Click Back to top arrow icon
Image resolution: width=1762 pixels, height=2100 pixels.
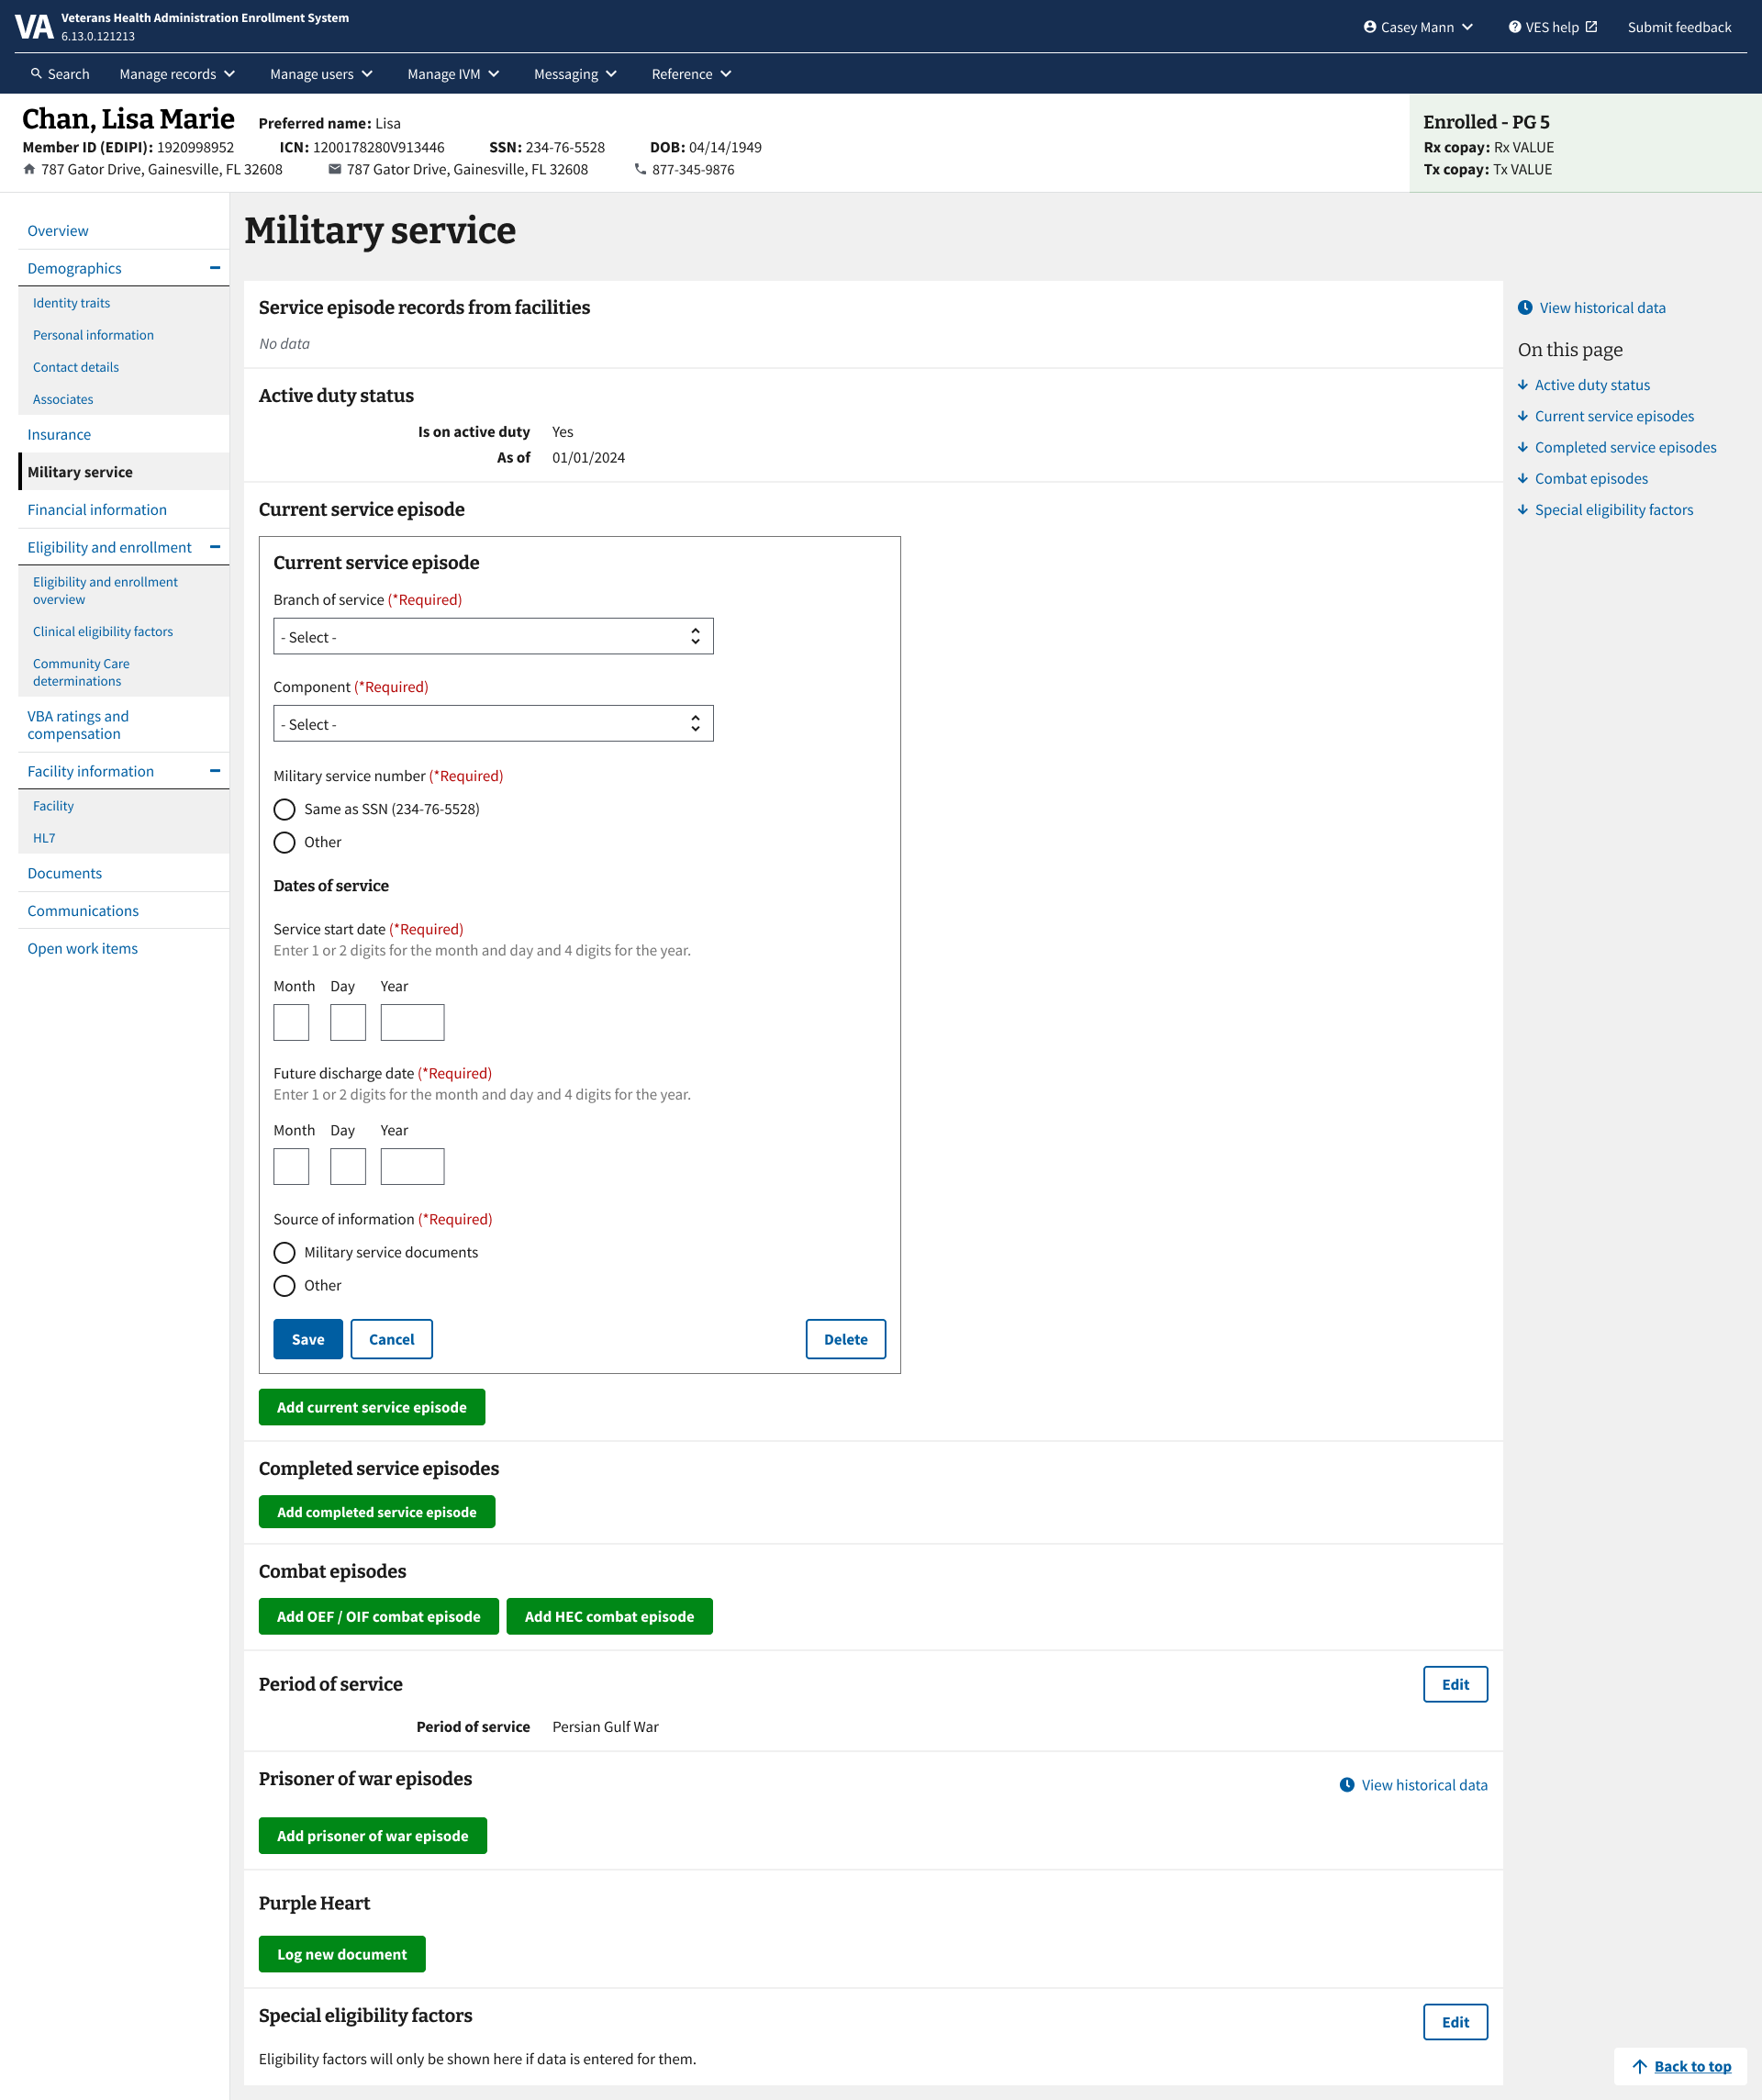[1640, 2066]
